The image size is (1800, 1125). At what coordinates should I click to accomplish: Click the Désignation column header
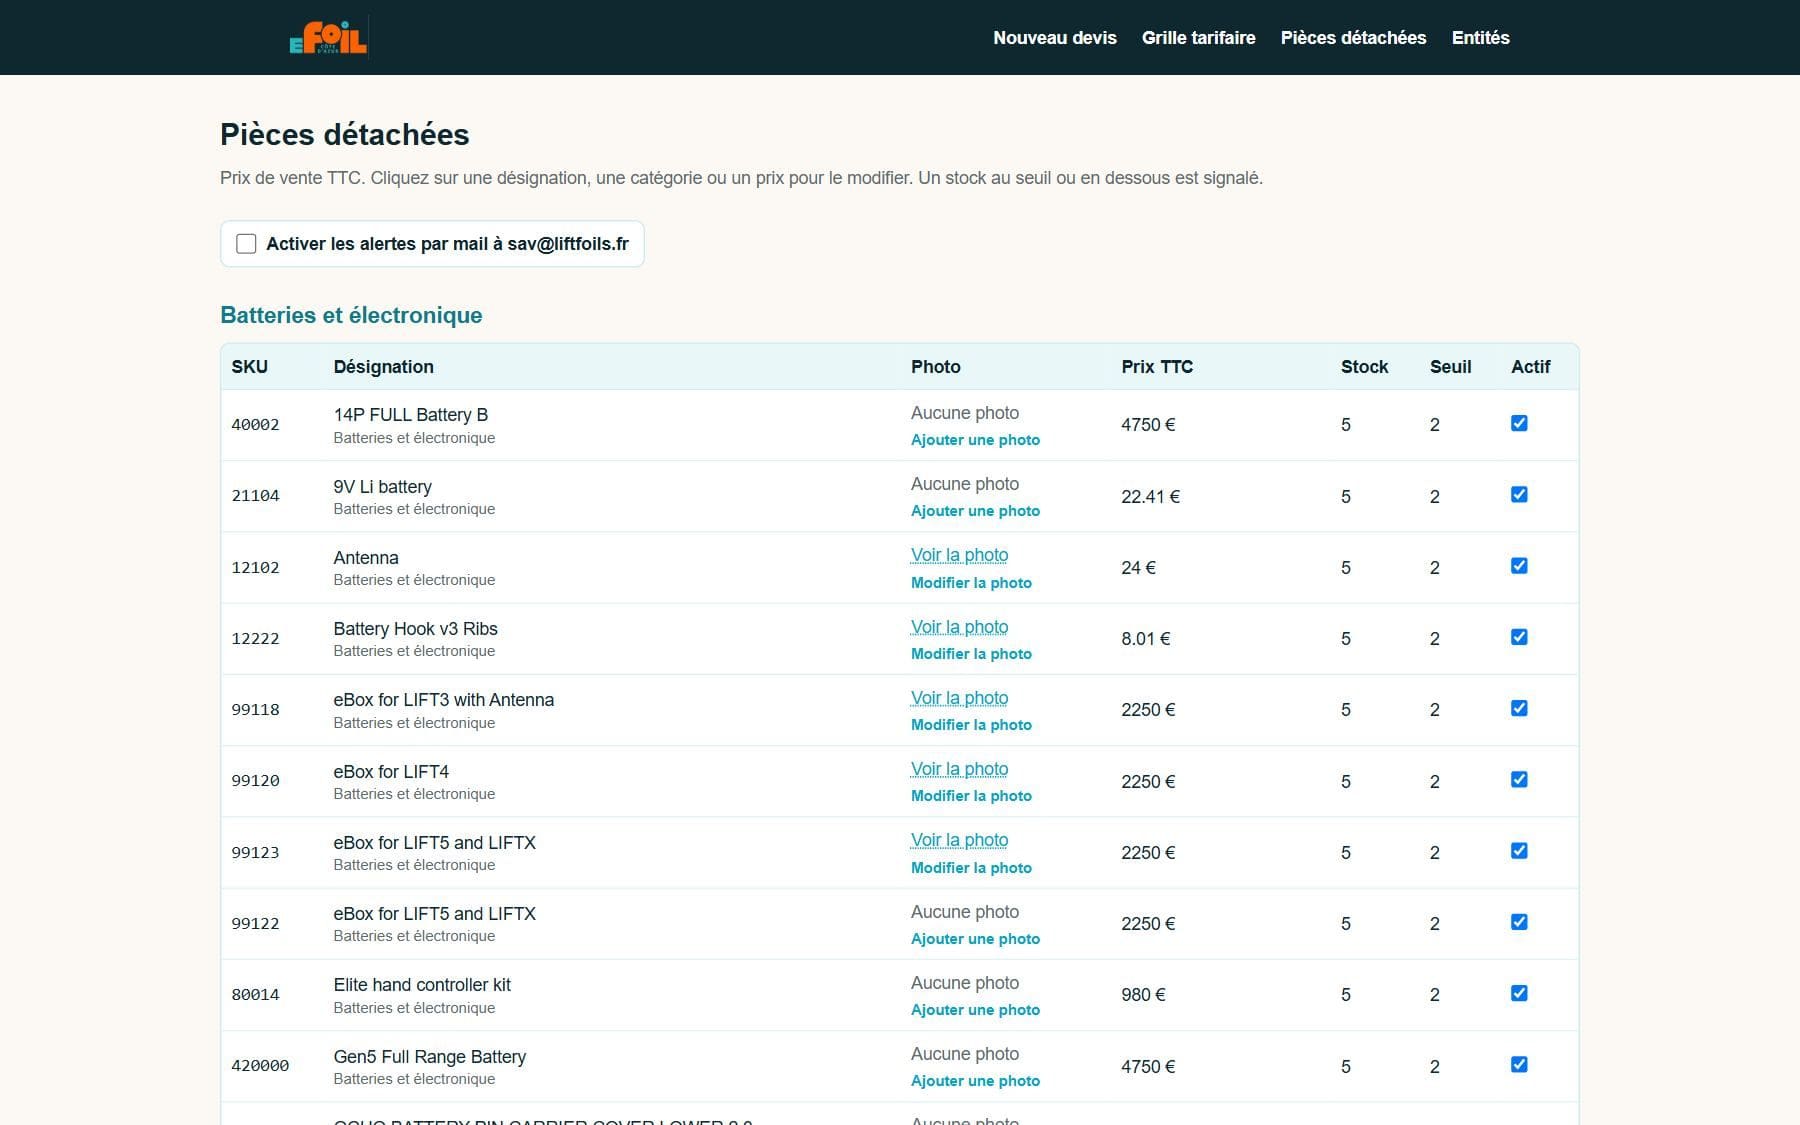point(383,367)
